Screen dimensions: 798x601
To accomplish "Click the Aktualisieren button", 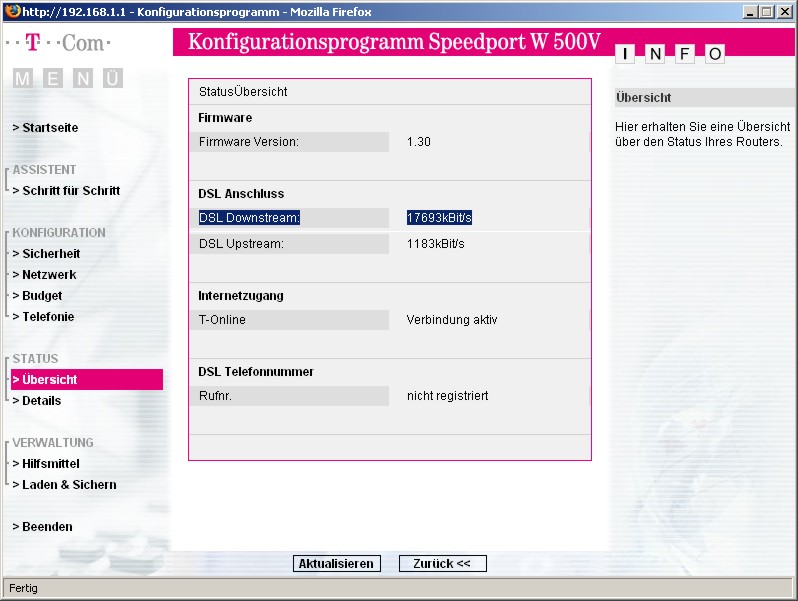I will pos(336,563).
